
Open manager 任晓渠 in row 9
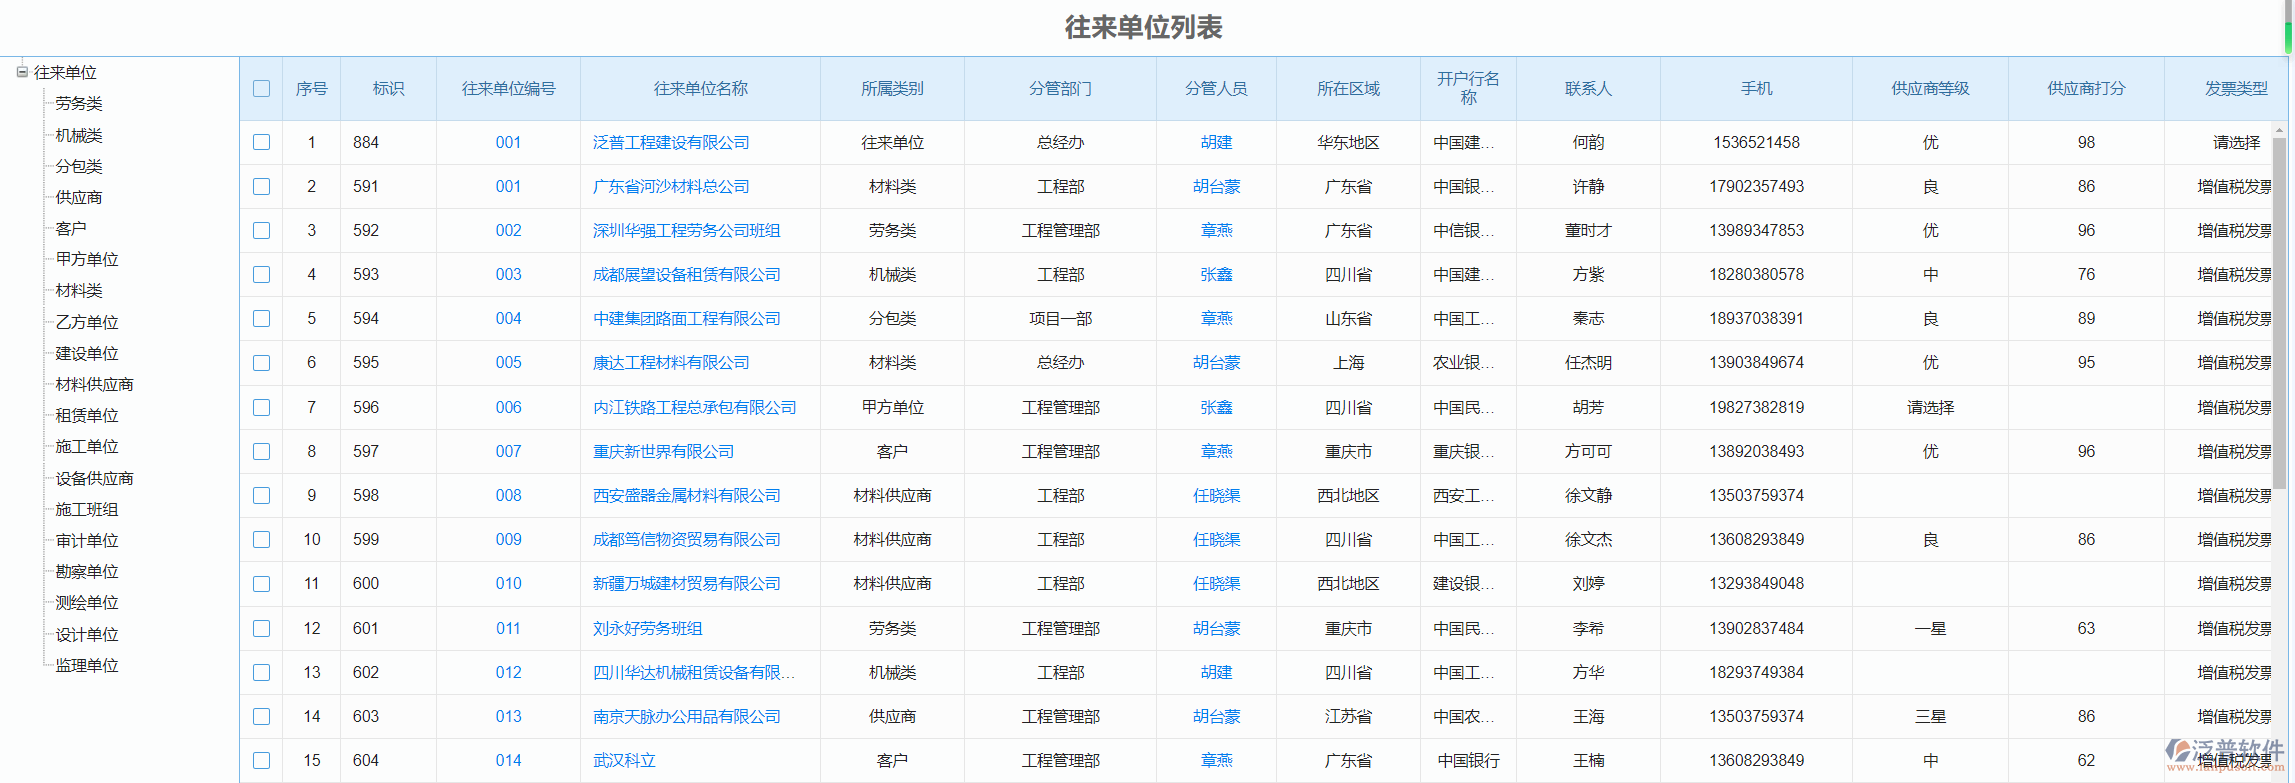[x=1216, y=496]
